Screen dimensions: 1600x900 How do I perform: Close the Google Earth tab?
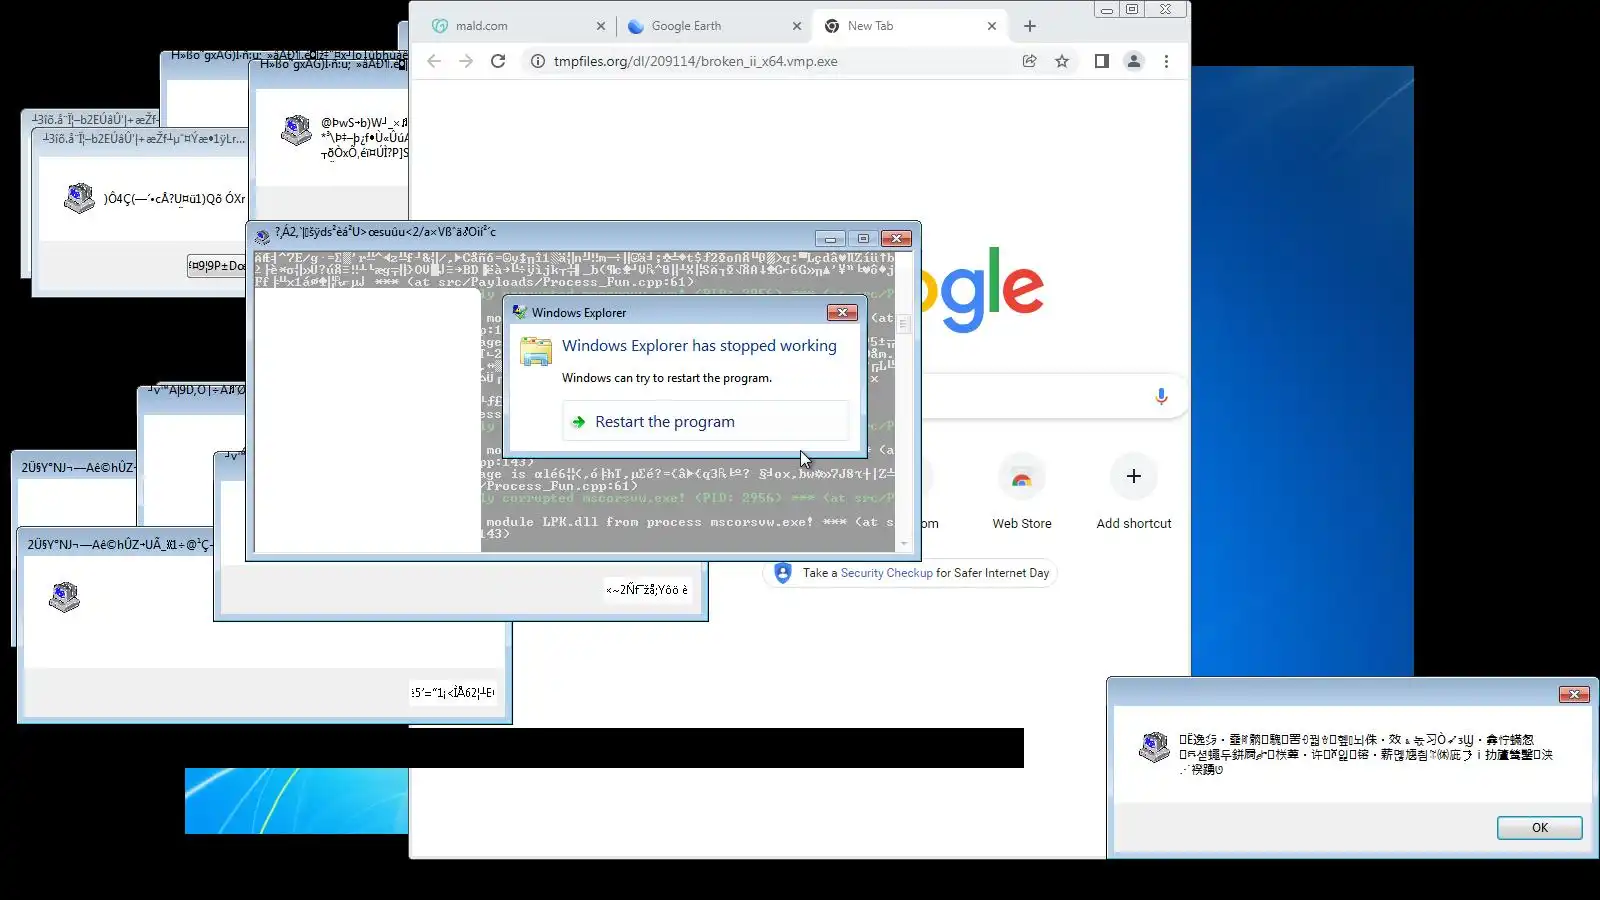(796, 26)
